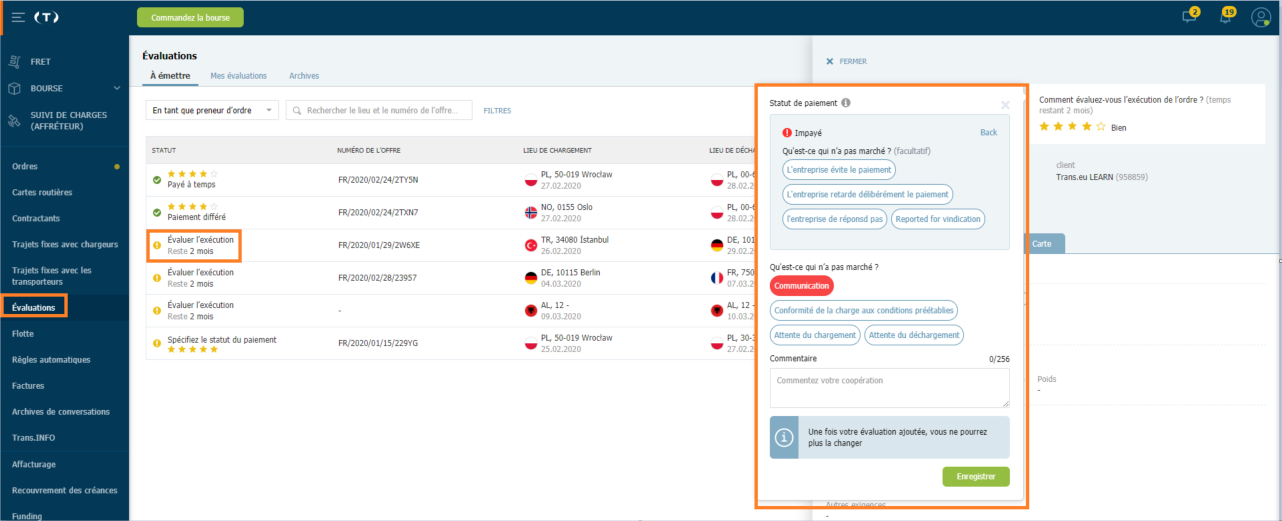Image resolution: width=1282 pixels, height=521 pixels.
Task: Toggle Attente du déchargement tag
Action: (914, 335)
